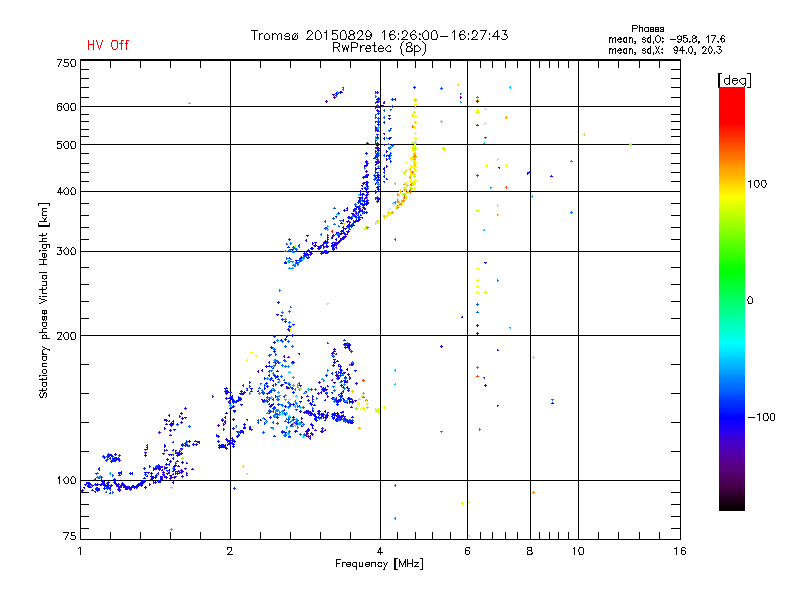
Task: Click the '[deg]' colorbar unit label
Action: [734, 80]
